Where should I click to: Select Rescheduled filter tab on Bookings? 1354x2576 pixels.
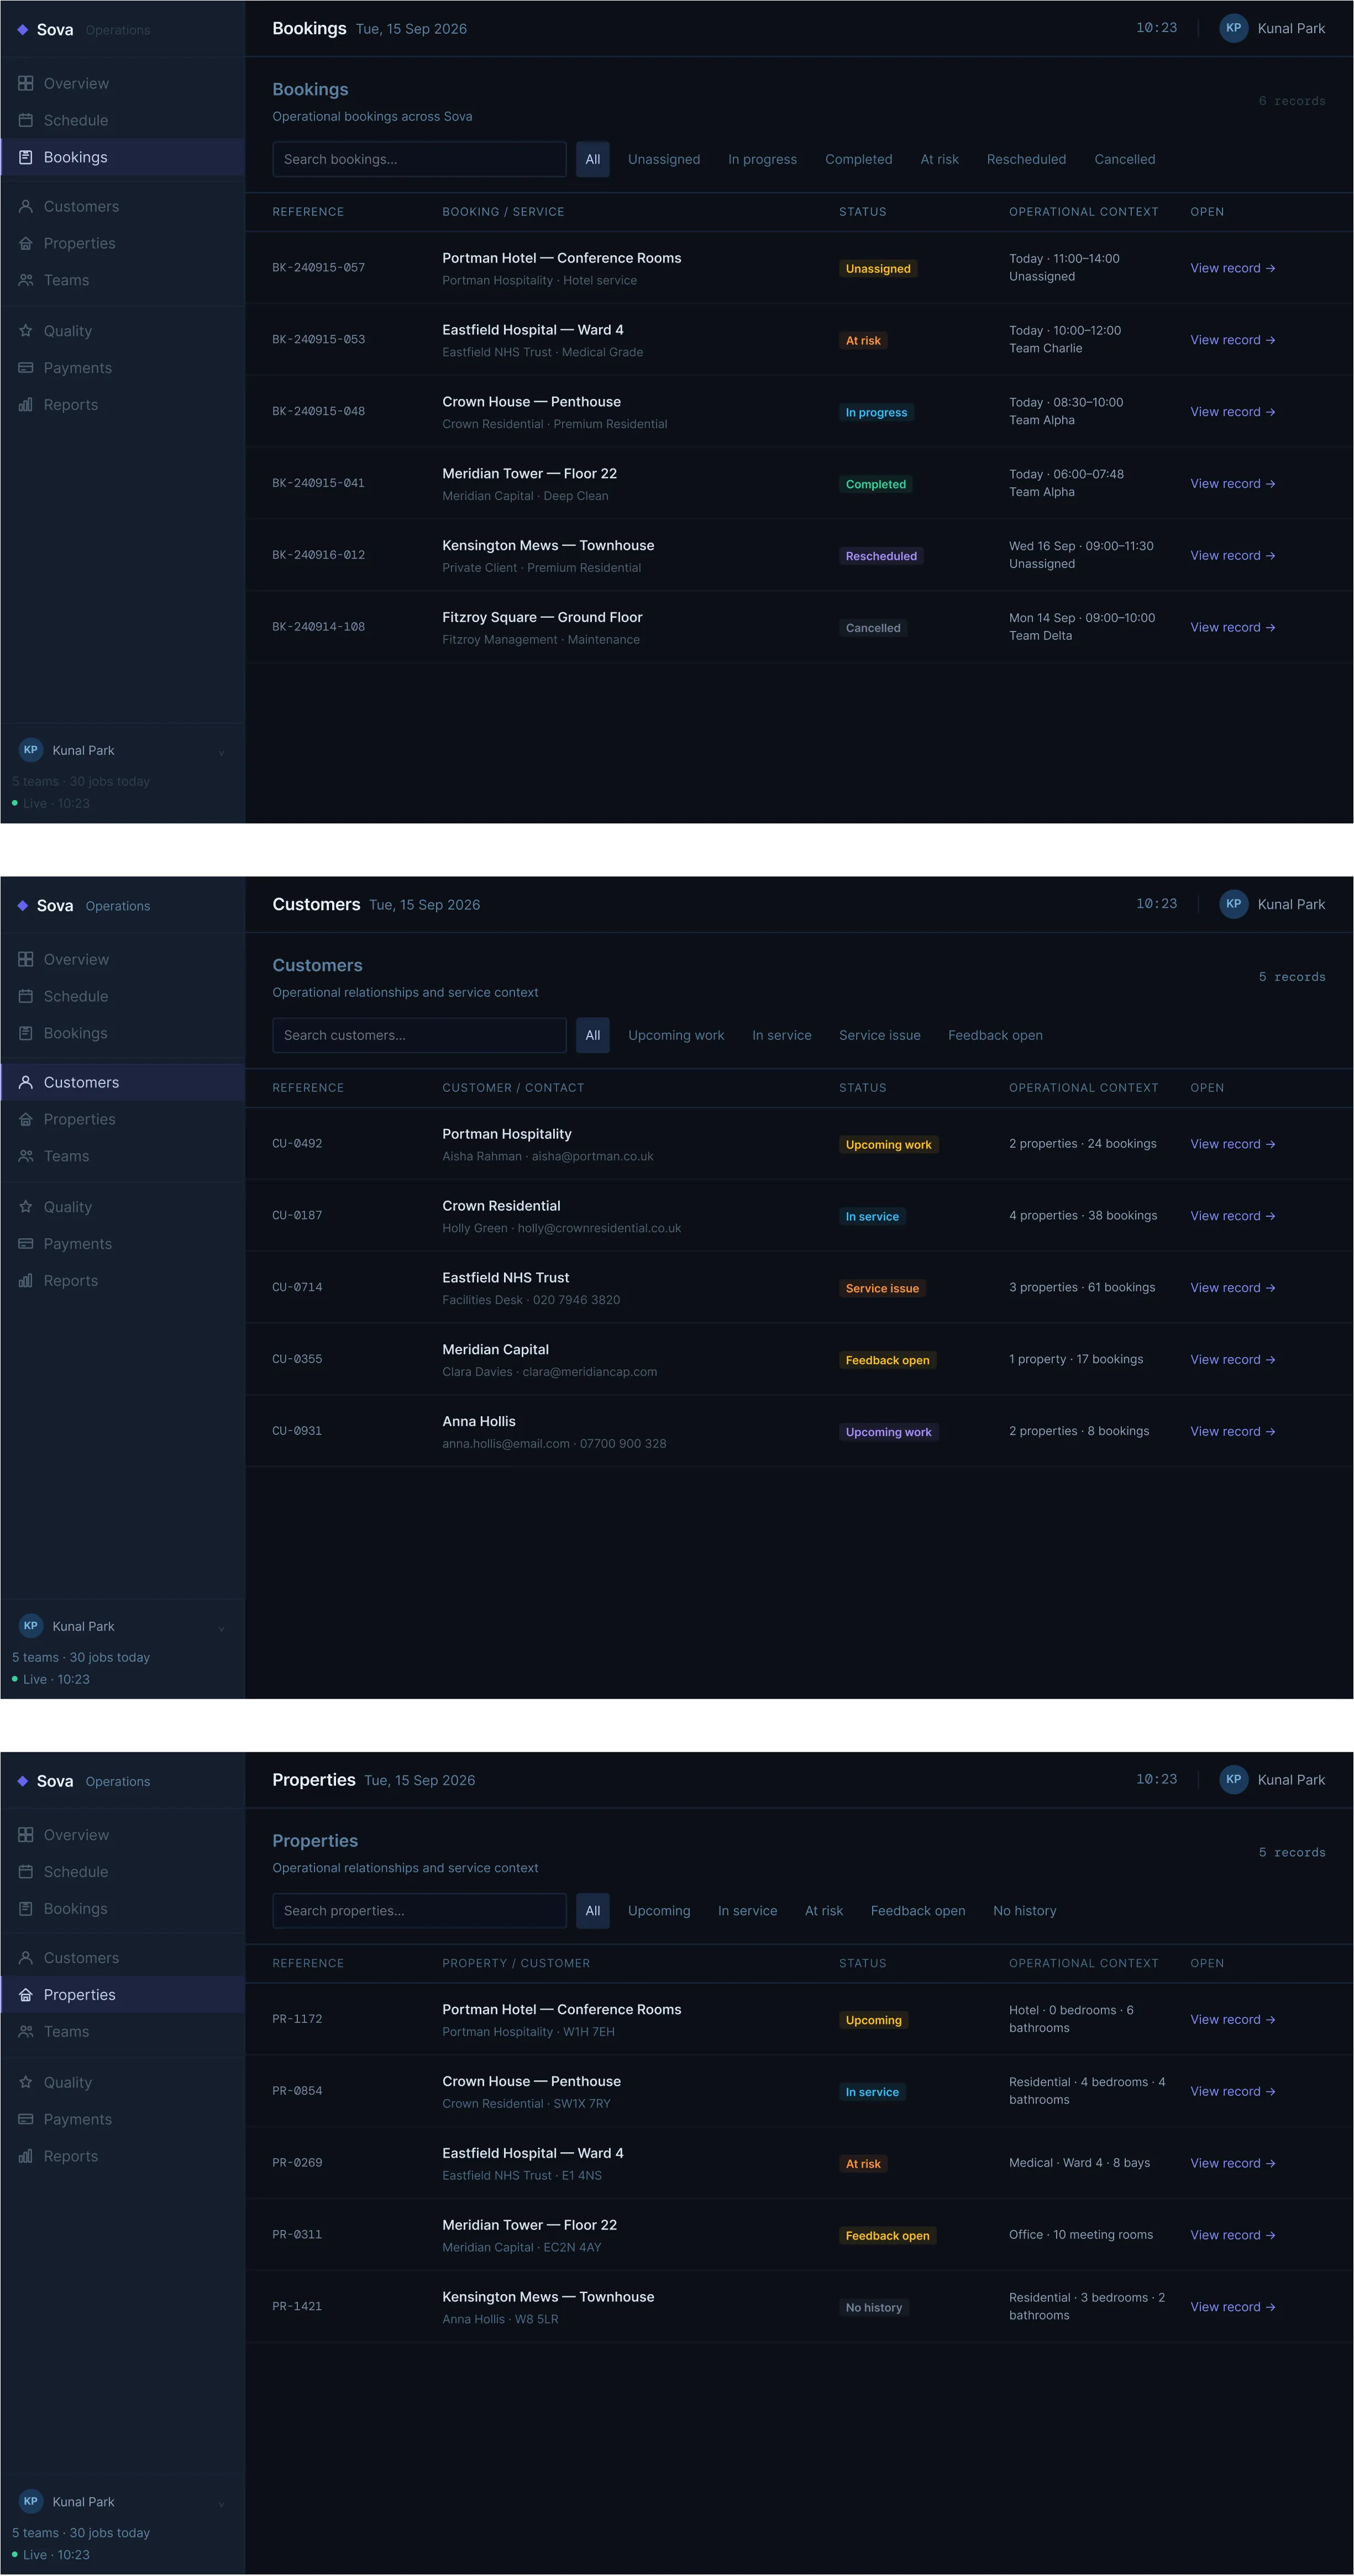coord(1026,160)
